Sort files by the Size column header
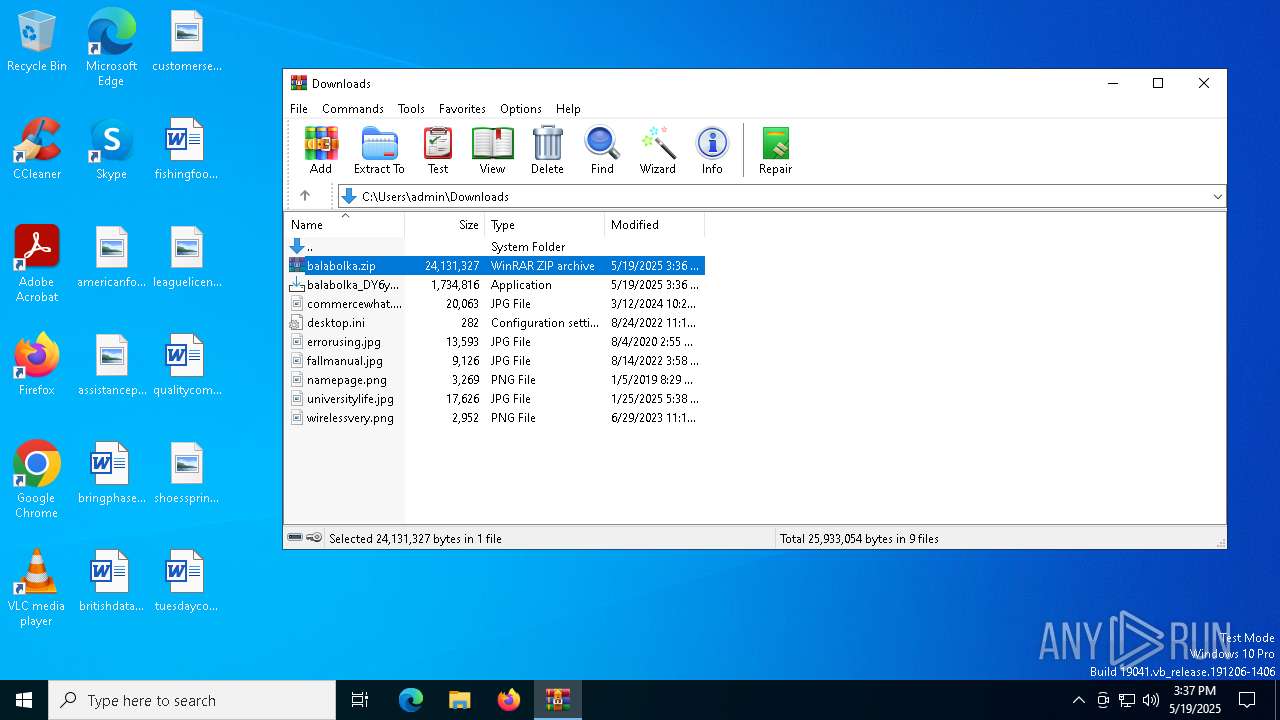The width and height of the screenshot is (1280, 720). [x=445, y=225]
